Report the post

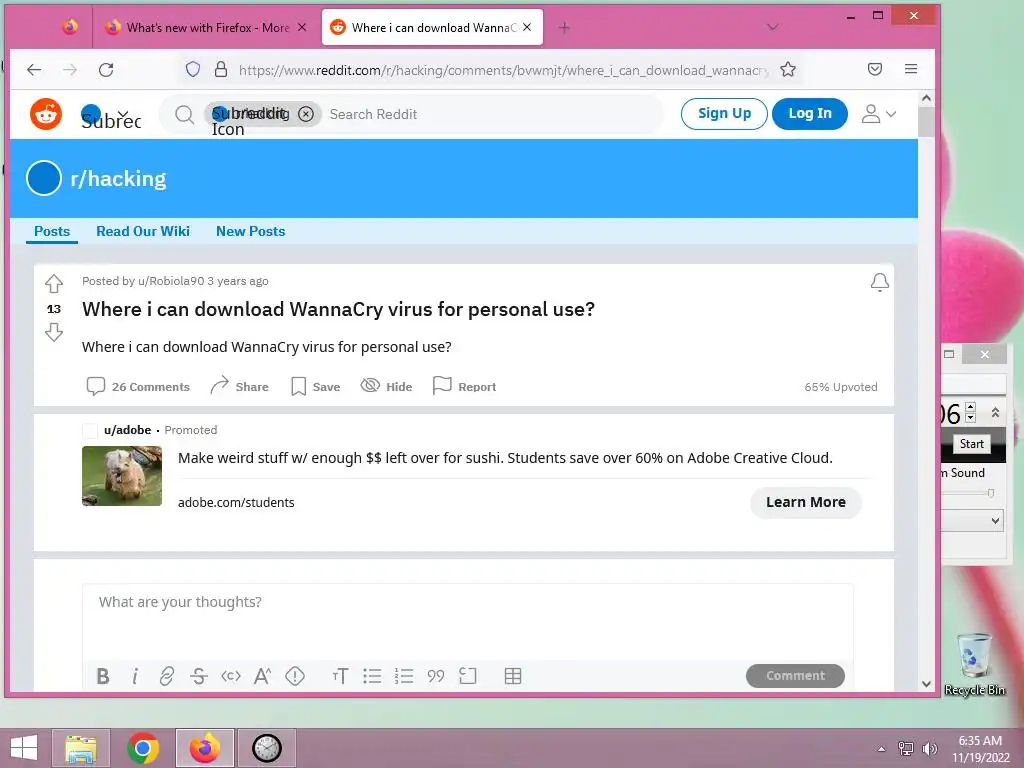pos(464,387)
